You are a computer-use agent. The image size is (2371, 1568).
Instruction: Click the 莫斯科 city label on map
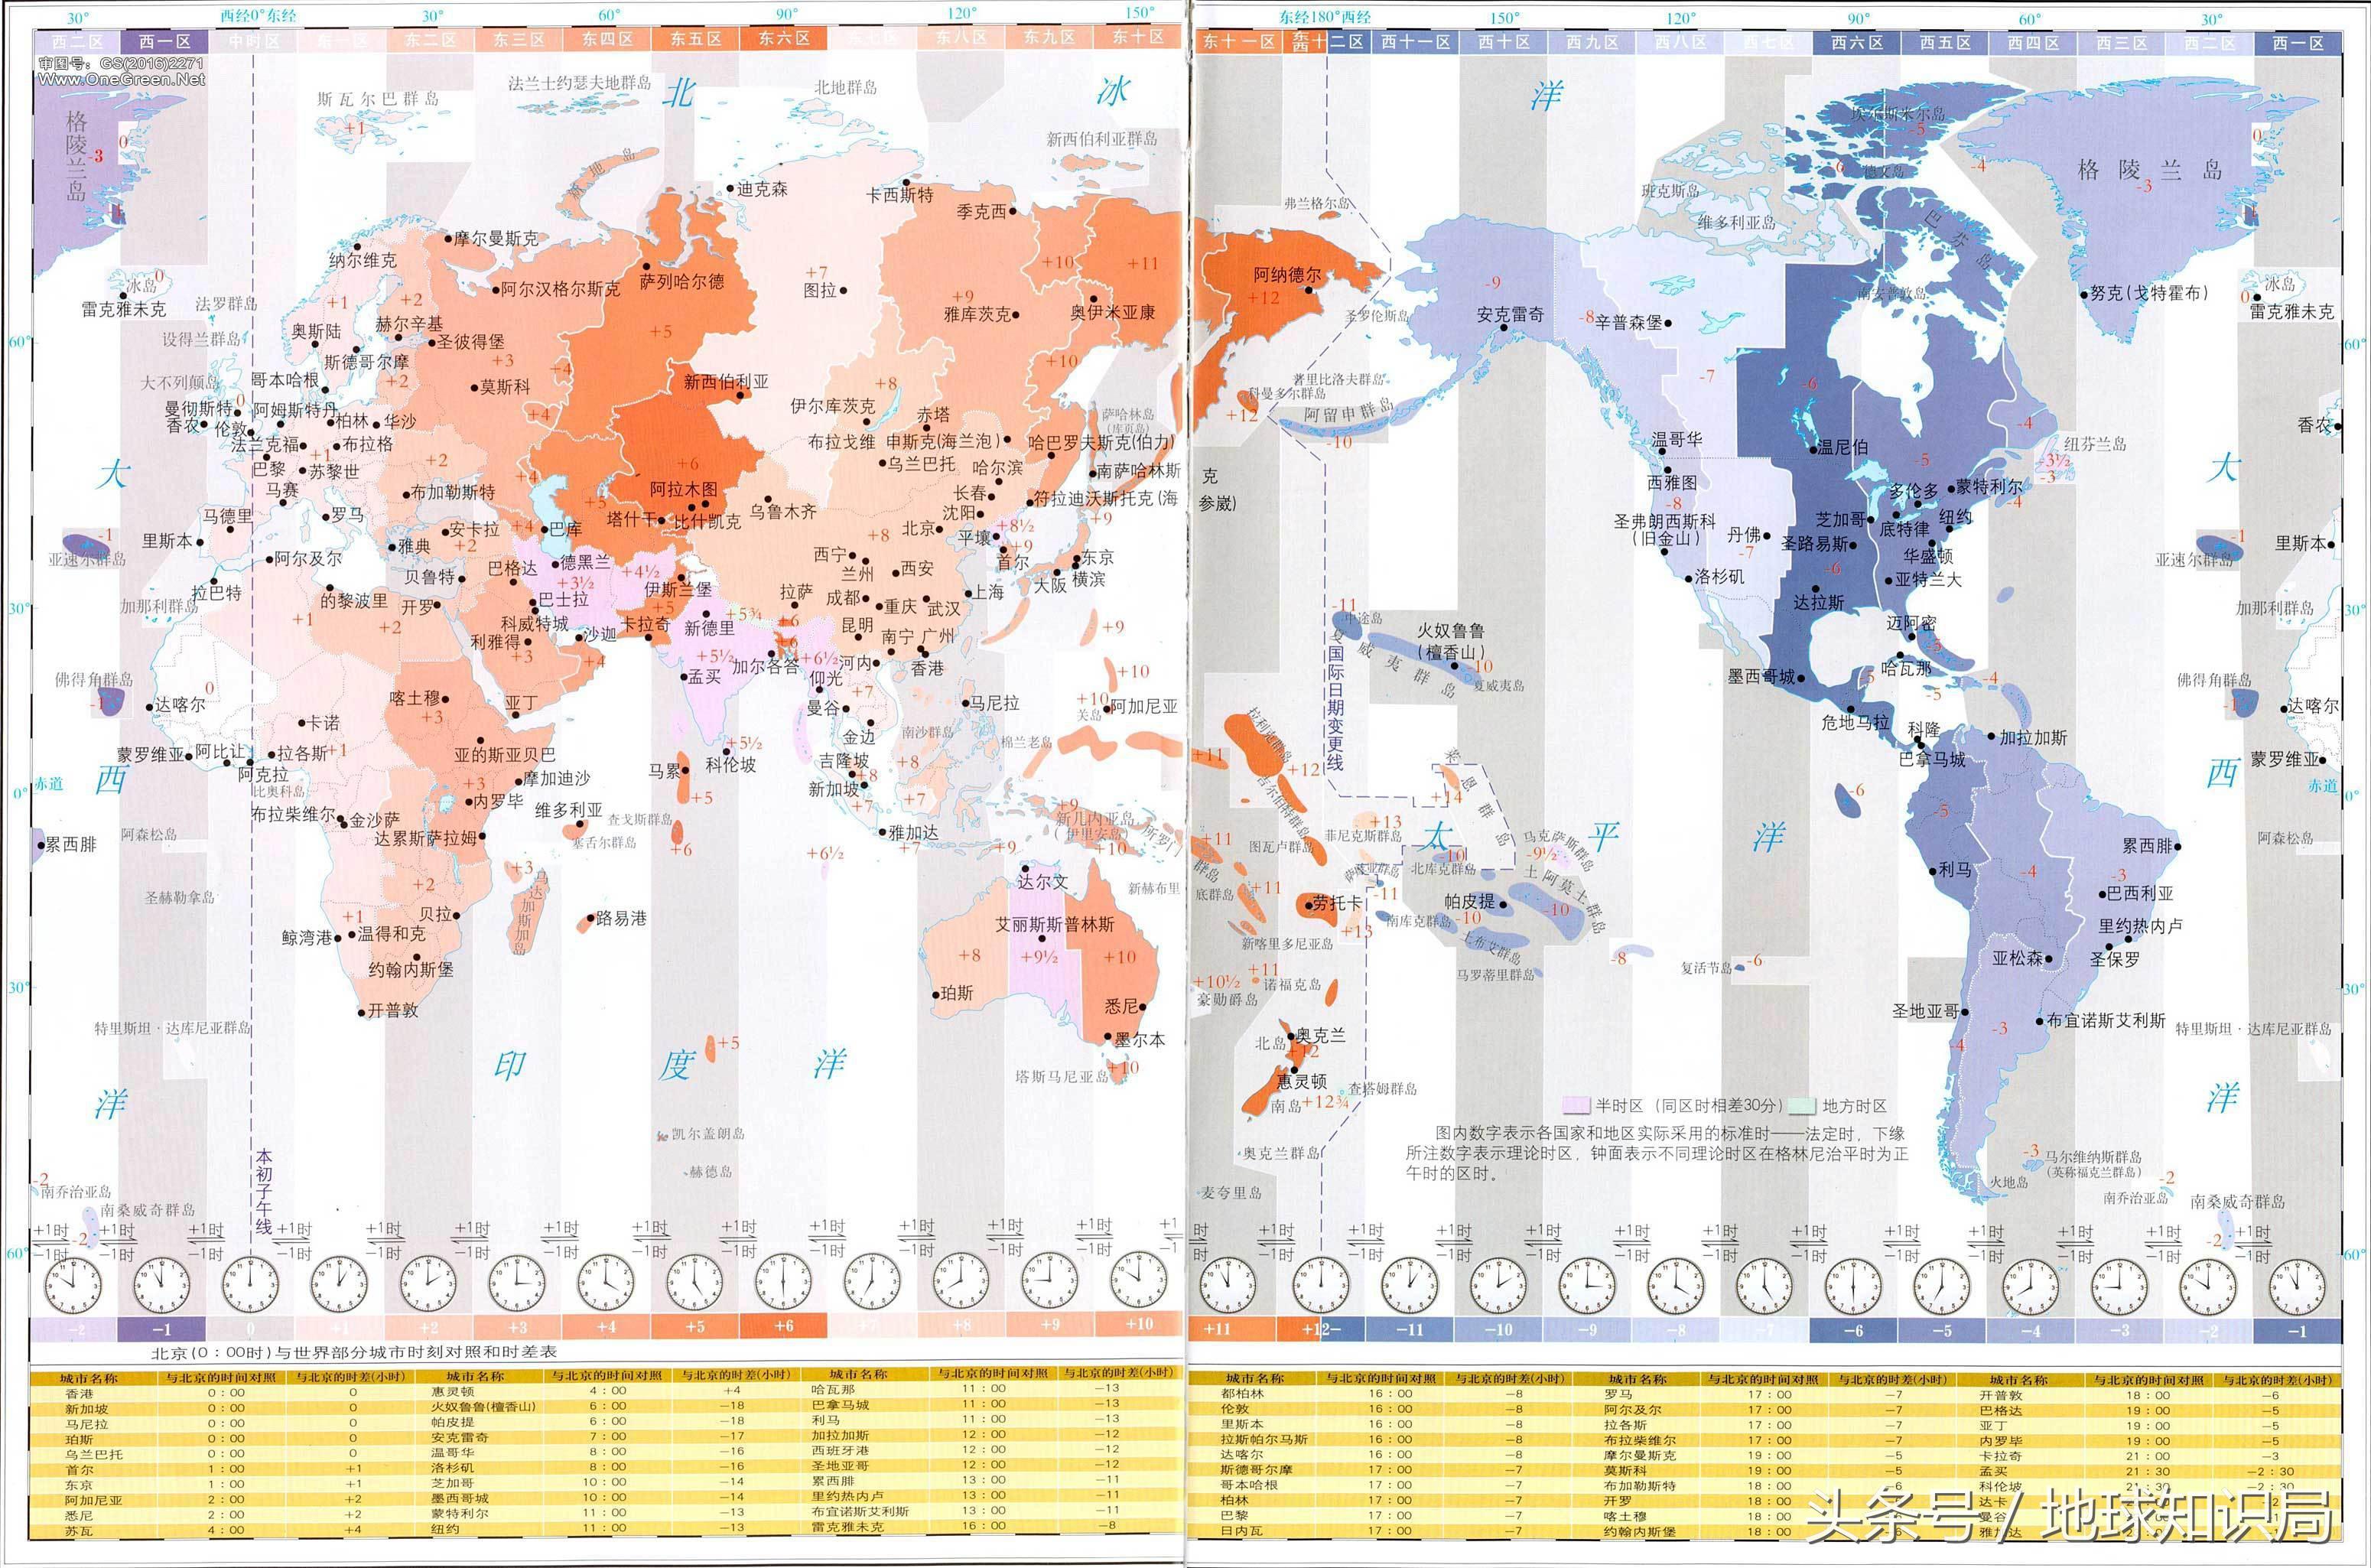[505, 386]
